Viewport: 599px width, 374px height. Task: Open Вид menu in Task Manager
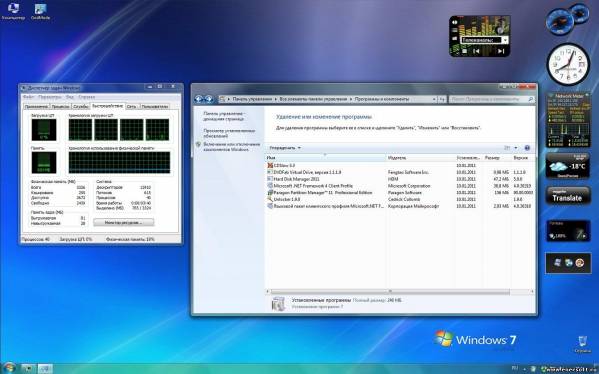point(69,97)
